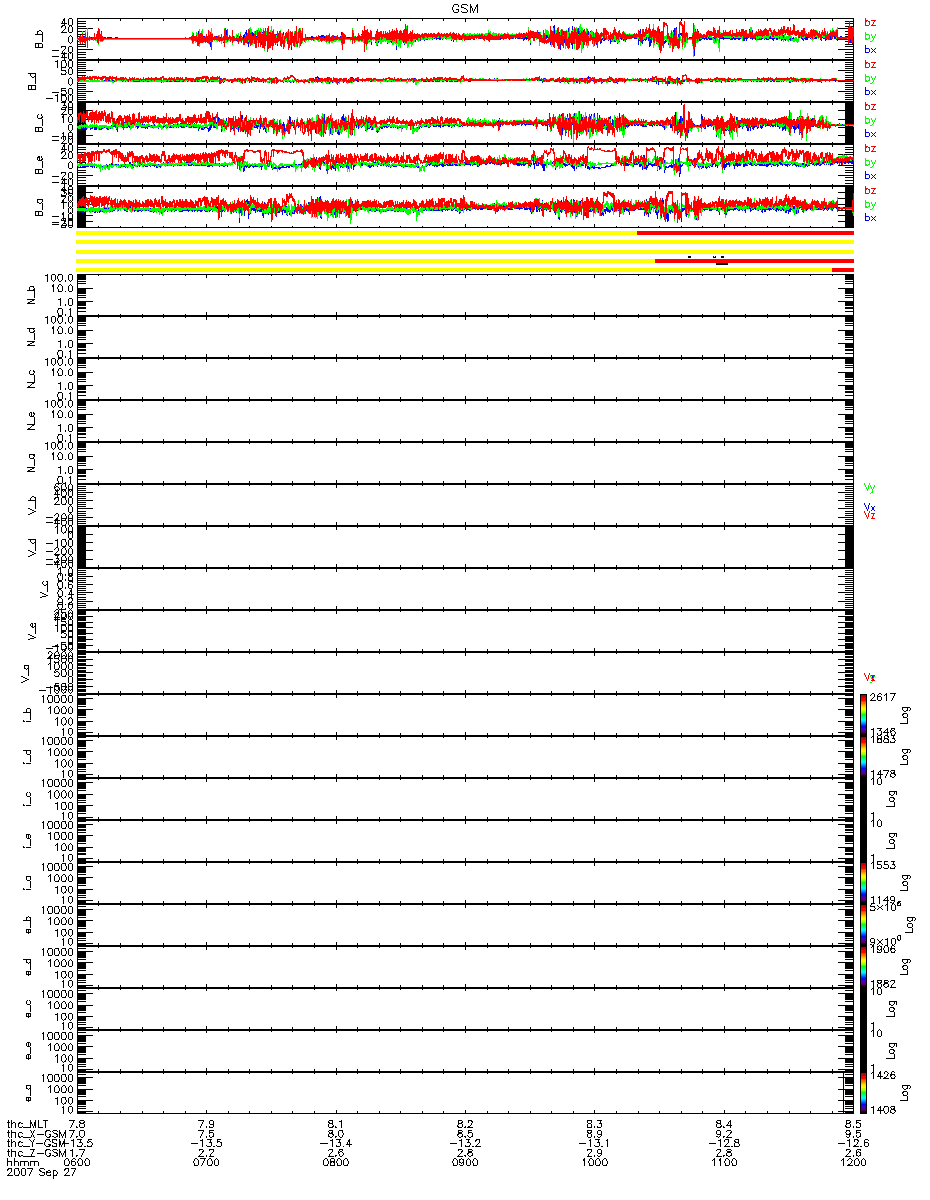Image resolution: width=930 pixels, height=1200 pixels.
Task: Click the i_a ion spectrogram label
Action: (26, 883)
